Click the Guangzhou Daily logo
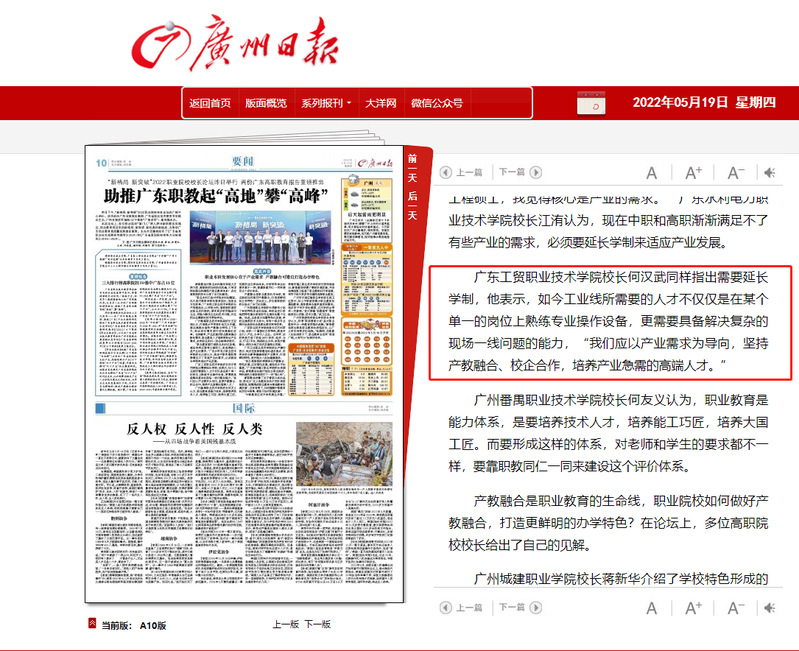Viewport: 799px width, 651px height. (237, 40)
